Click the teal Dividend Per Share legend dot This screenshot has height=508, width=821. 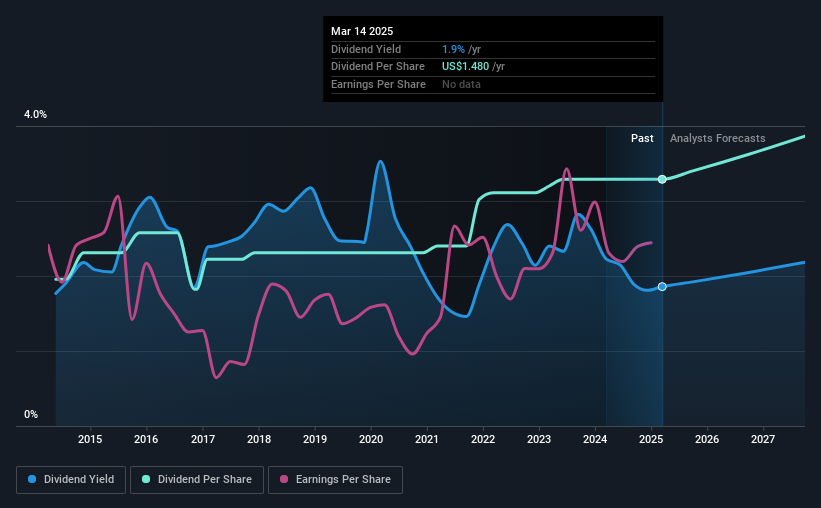point(146,479)
